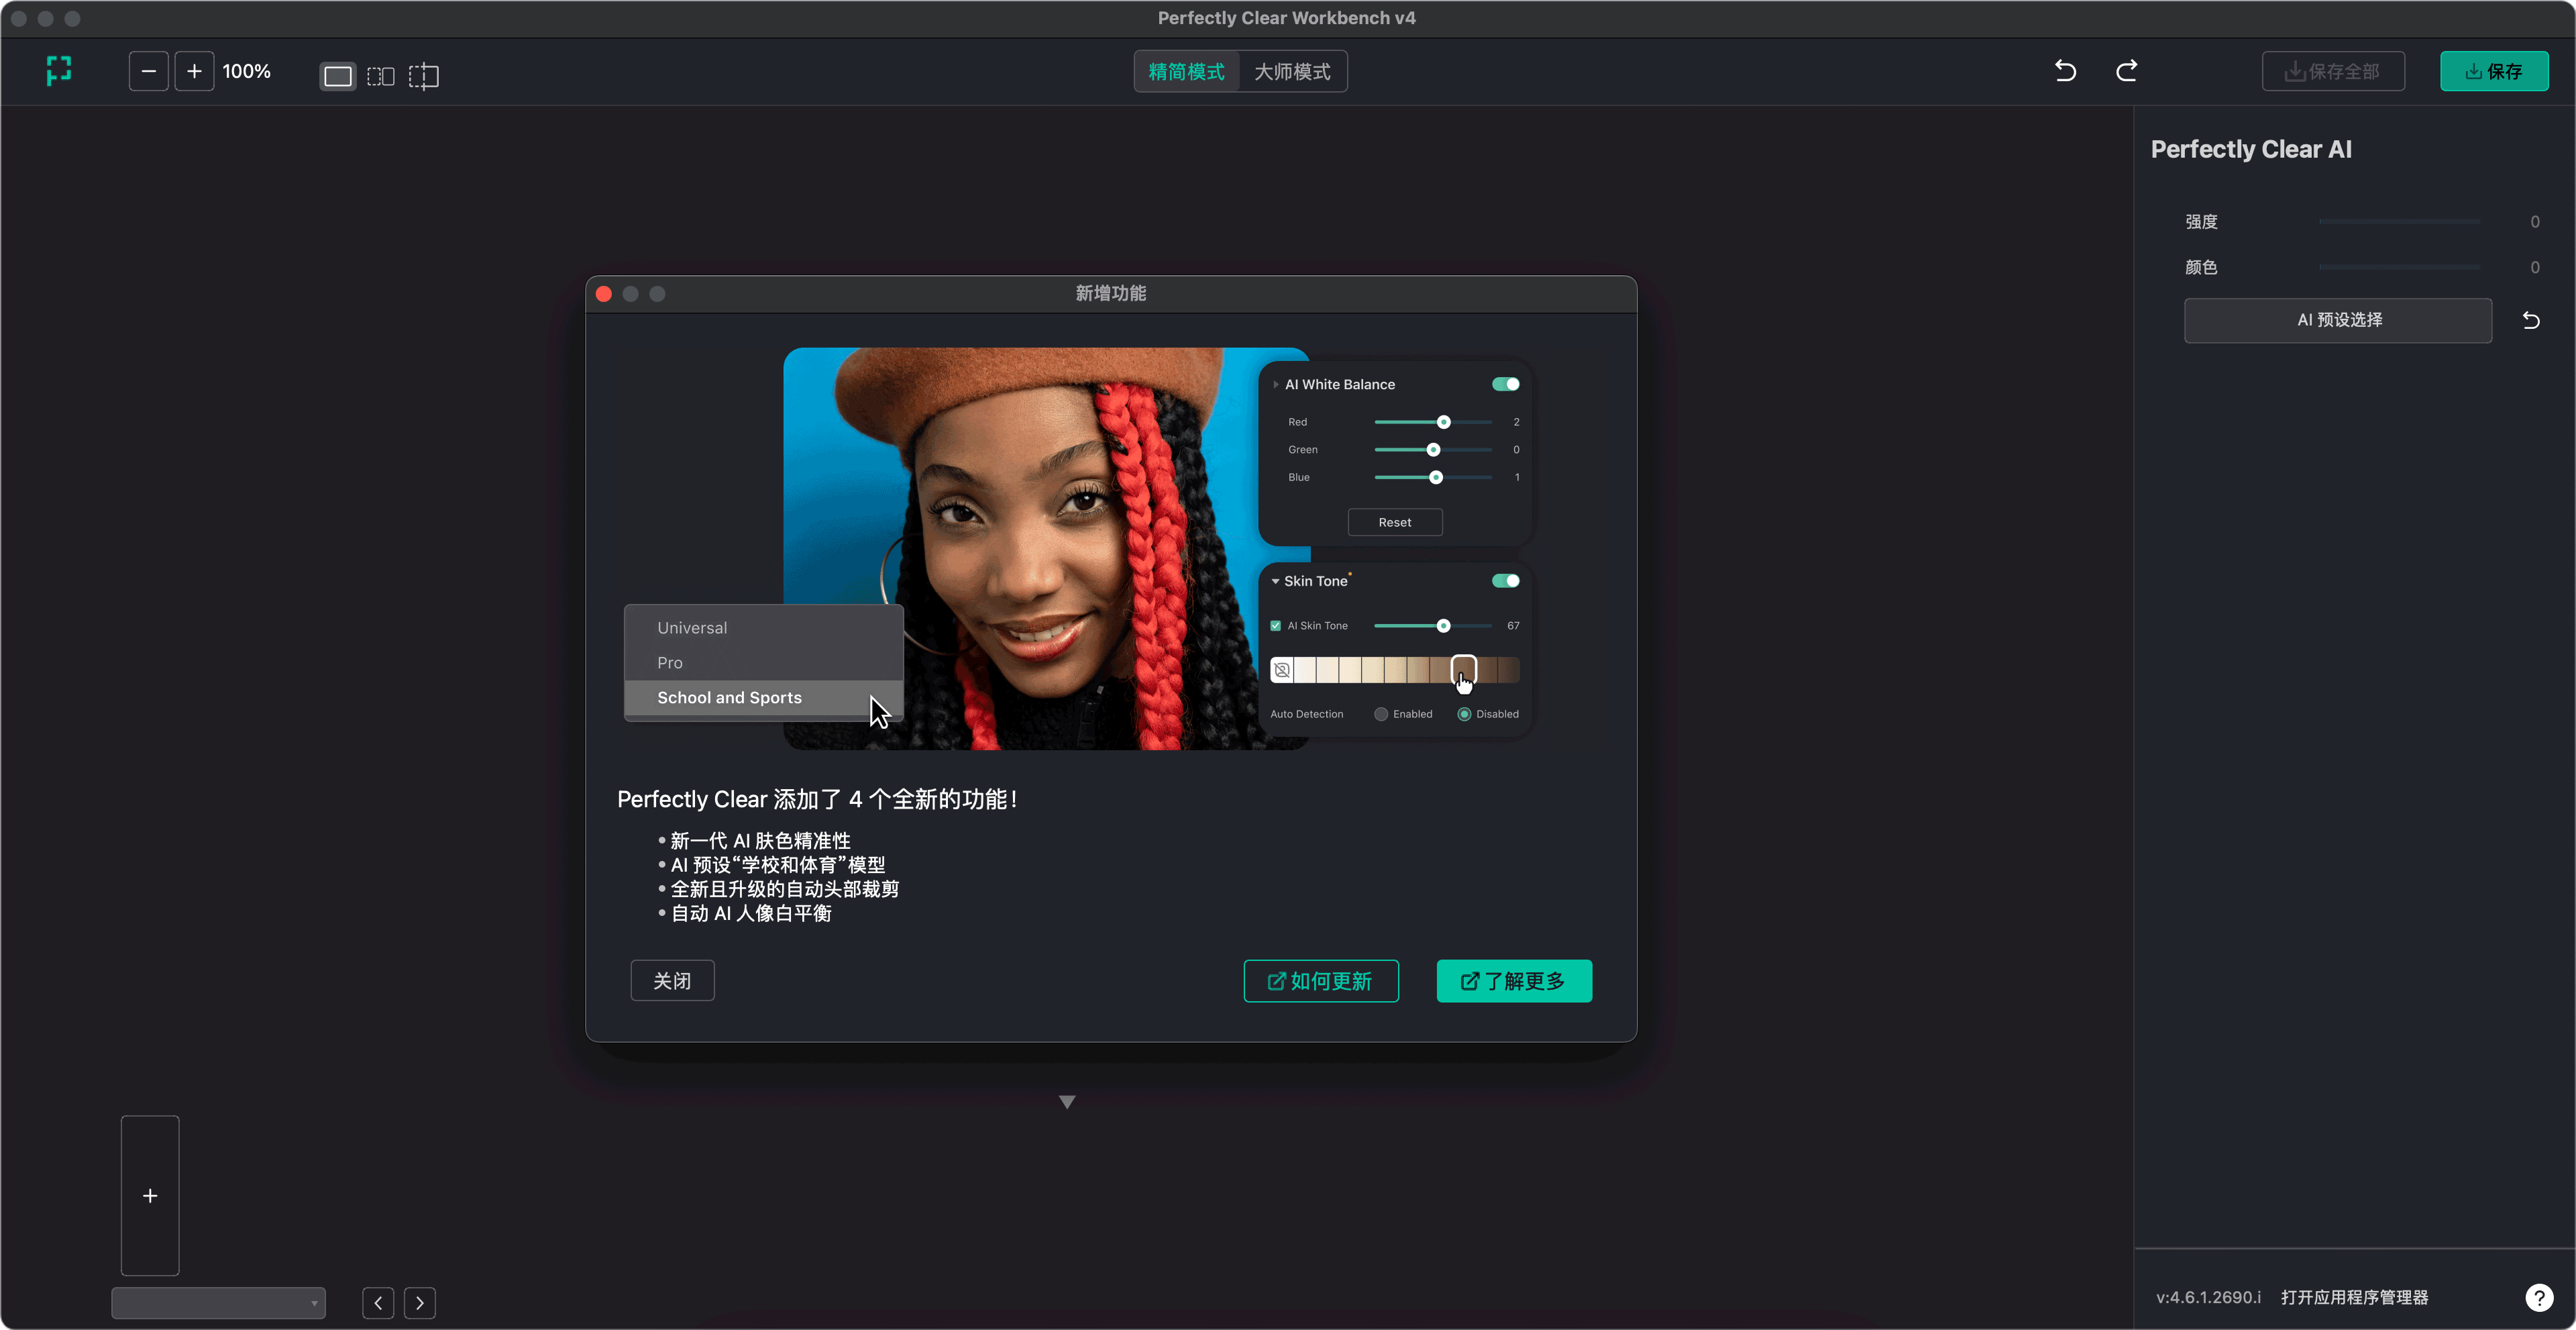Screen dimensions: 2576x1330
Task: Open the AI 预设选择 preset selector
Action: coord(2338,320)
